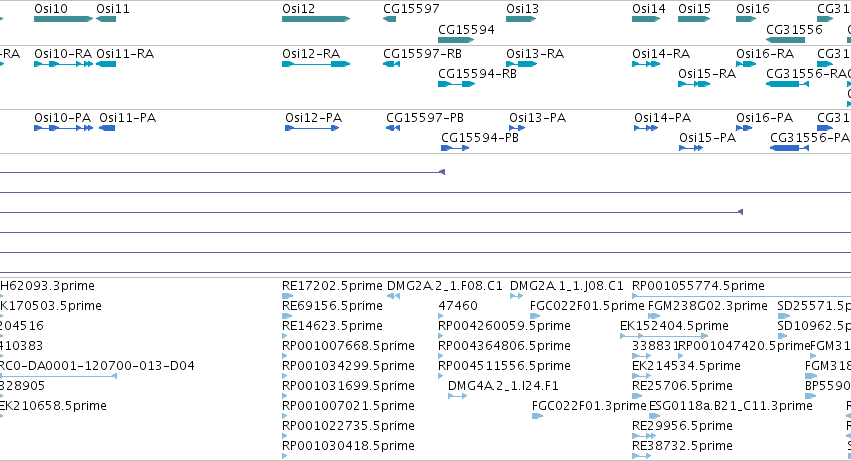Select the RE25706.5prime EST
The width and height of the screenshot is (851, 461).
click(x=635, y=396)
